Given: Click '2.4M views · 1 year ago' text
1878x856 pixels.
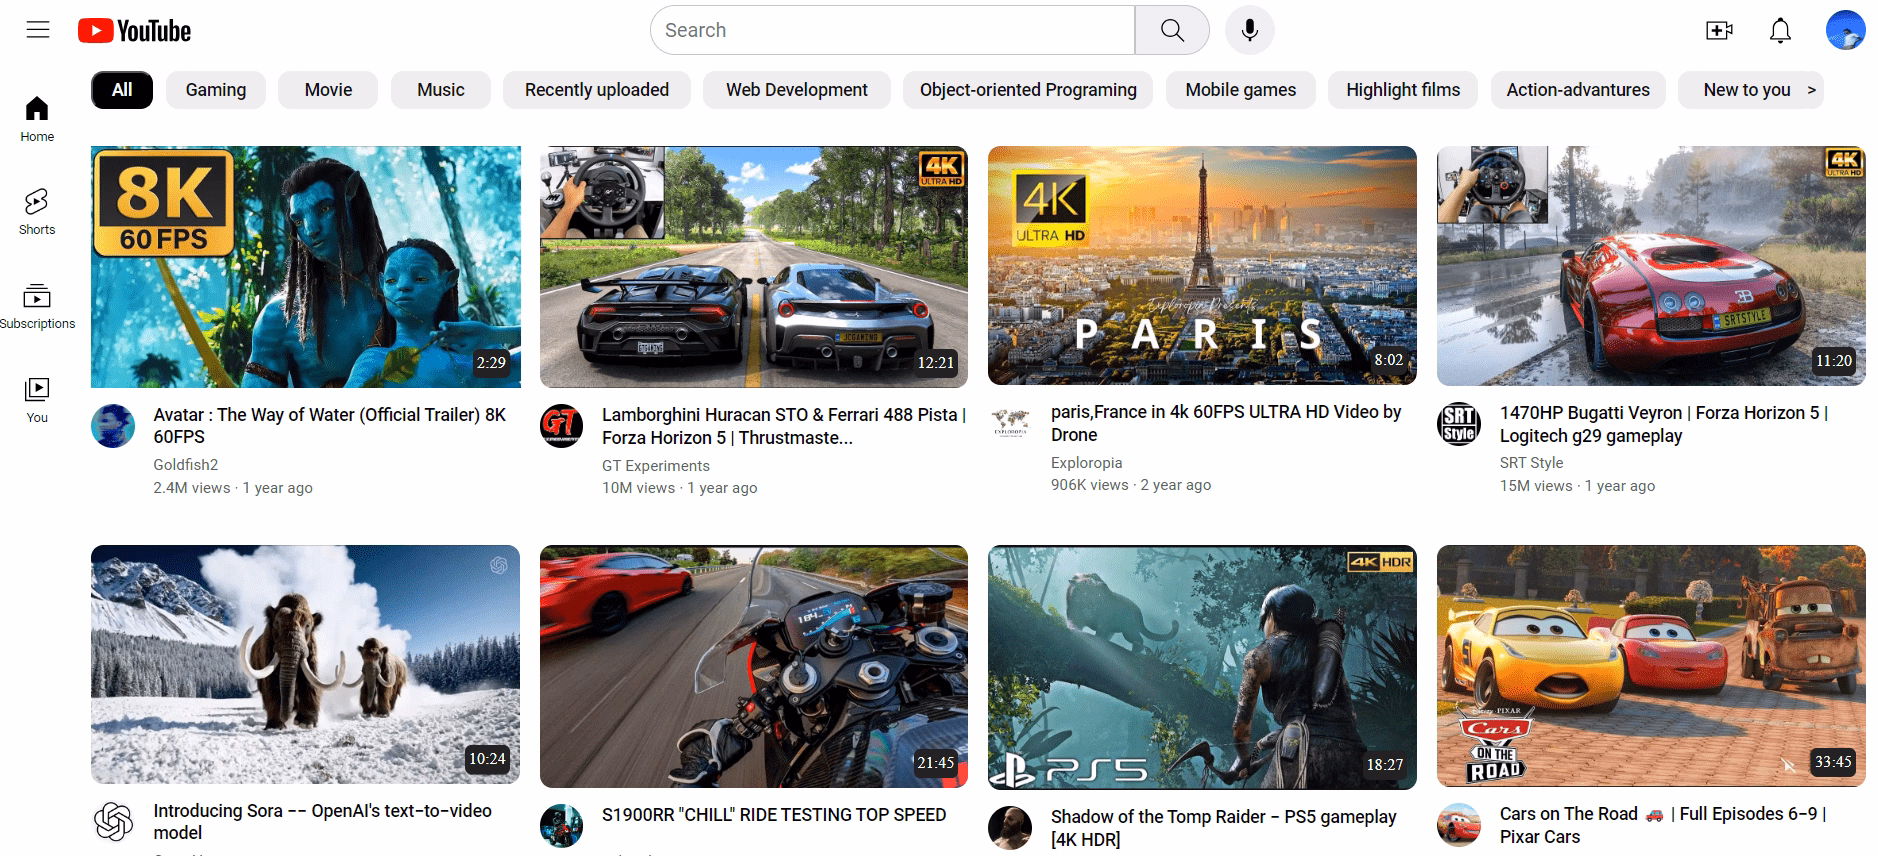Looking at the screenshot, I should (233, 488).
